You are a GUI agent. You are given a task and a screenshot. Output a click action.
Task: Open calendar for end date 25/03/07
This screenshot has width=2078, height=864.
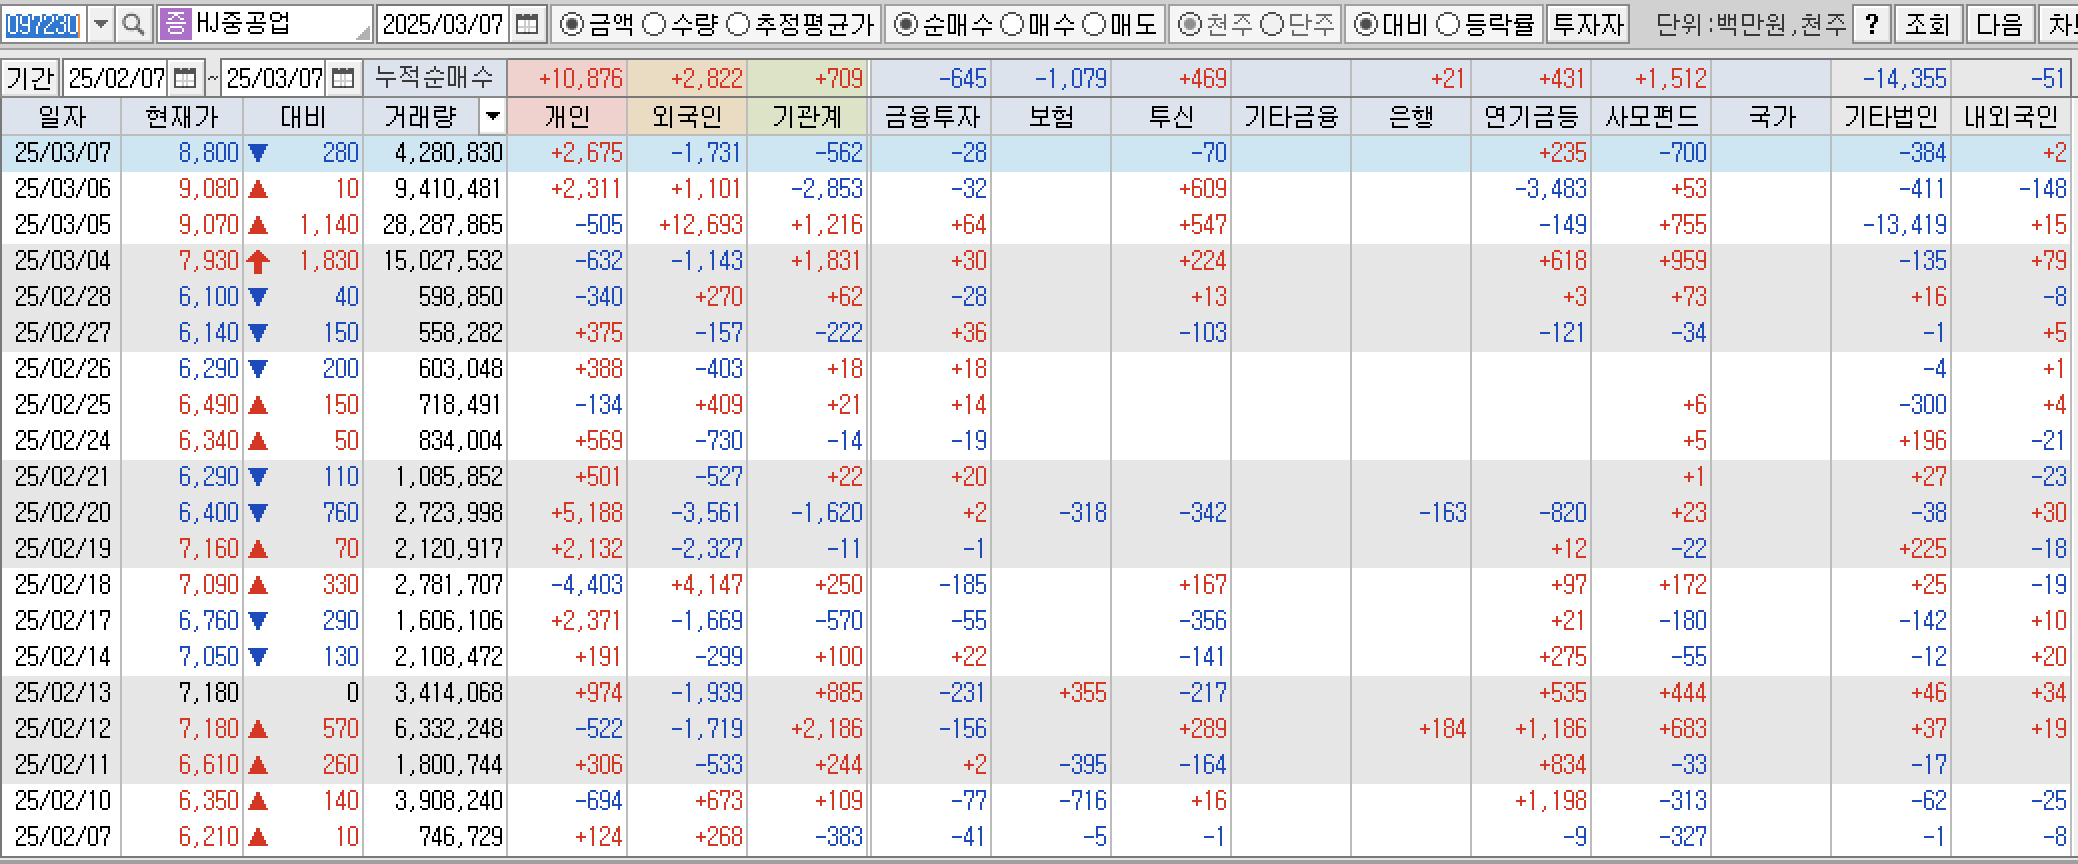point(342,78)
